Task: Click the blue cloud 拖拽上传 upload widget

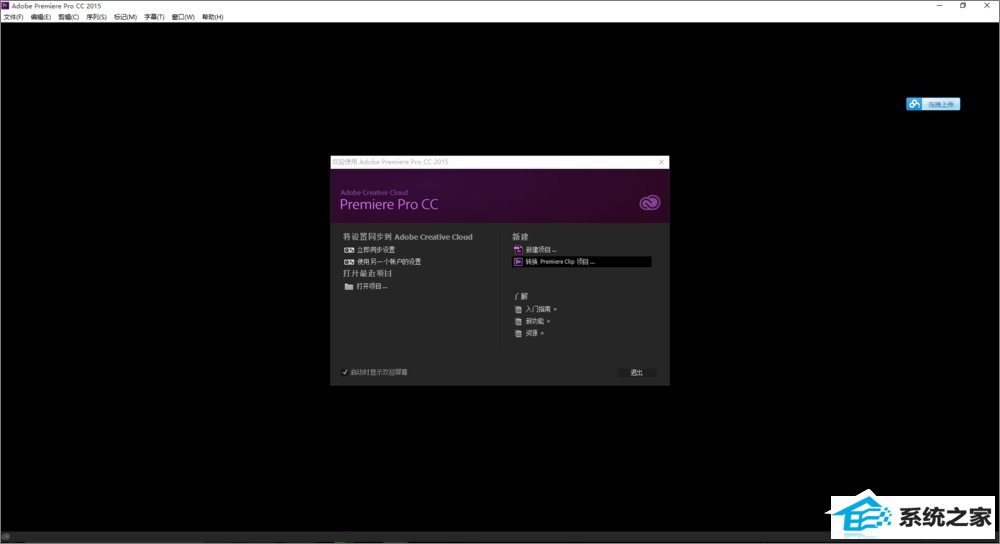Action: point(933,104)
